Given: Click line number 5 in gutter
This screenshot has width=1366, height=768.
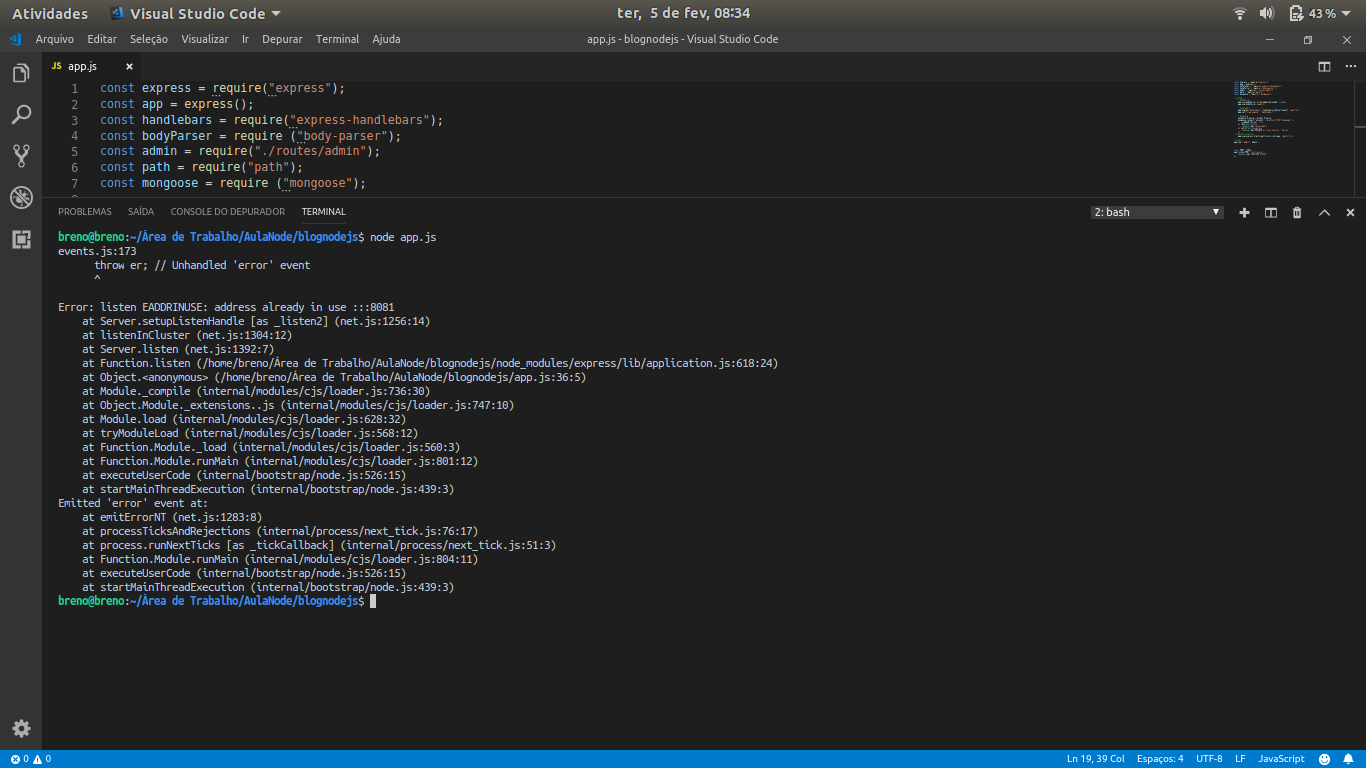Looking at the screenshot, I should [x=74, y=151].
